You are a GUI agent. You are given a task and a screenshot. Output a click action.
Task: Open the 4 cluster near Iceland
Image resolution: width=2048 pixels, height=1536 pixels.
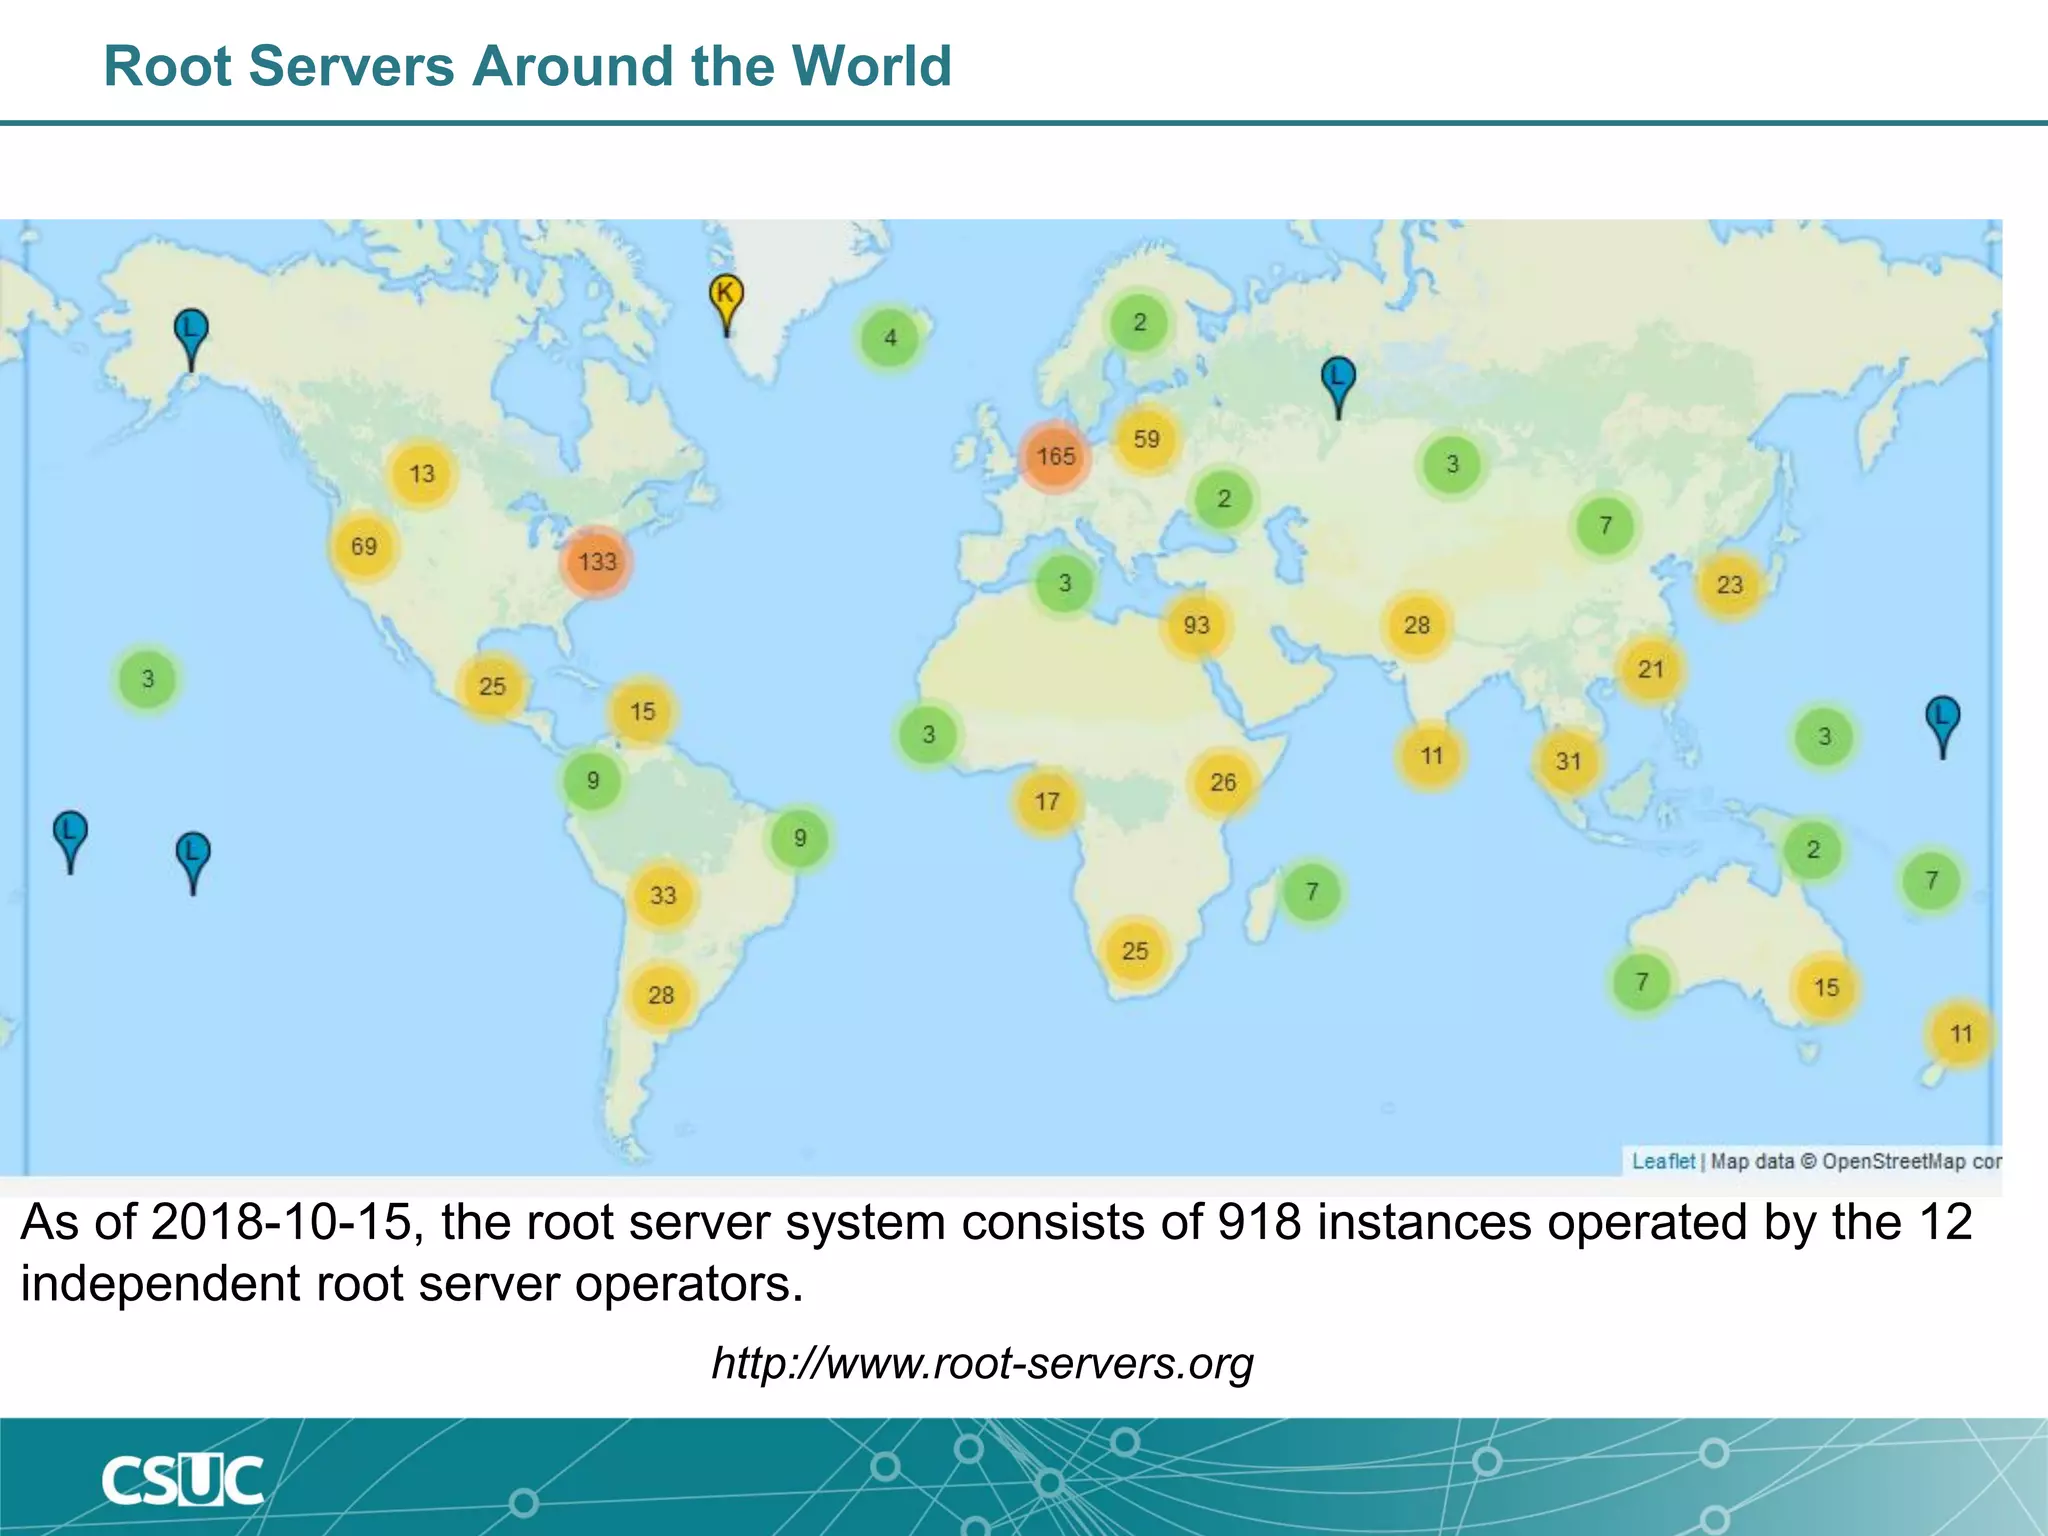click(890, 338)
